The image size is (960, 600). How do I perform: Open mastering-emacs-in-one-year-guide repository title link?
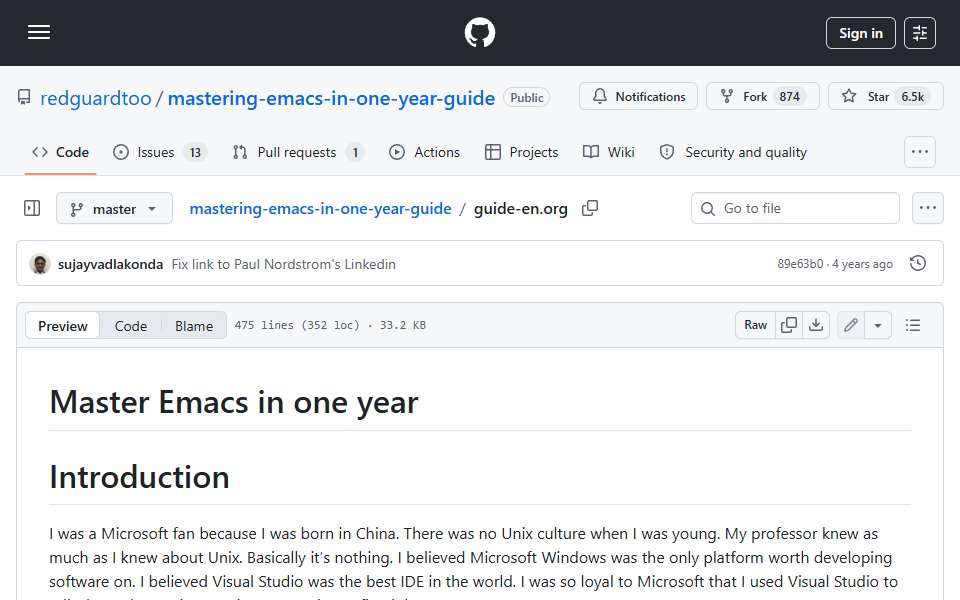[331, 98]
